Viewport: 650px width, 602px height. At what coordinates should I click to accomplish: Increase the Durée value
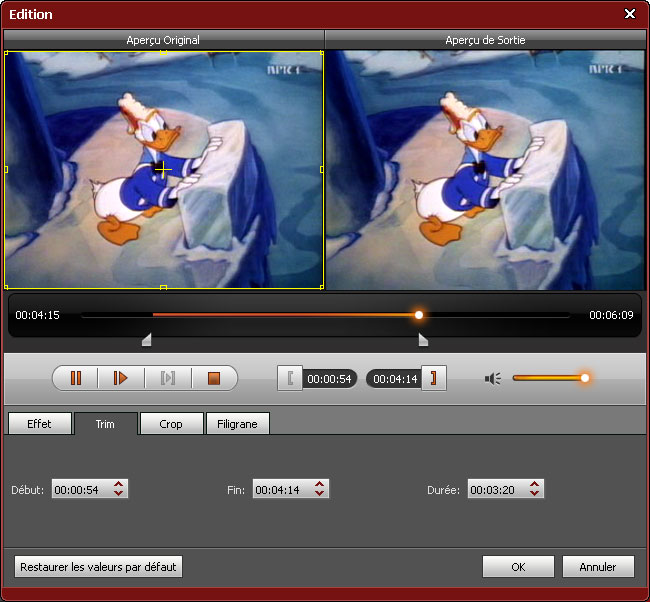pos(534,485)
